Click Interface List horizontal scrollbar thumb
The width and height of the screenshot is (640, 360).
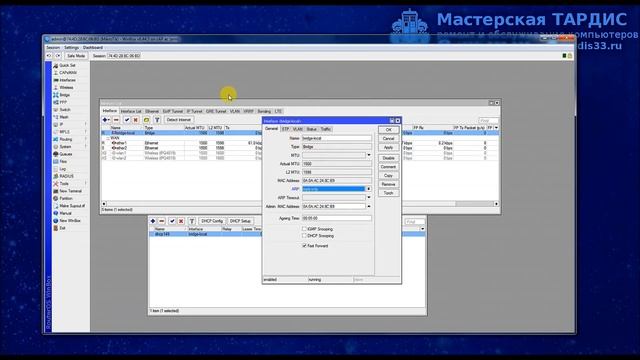474,203
